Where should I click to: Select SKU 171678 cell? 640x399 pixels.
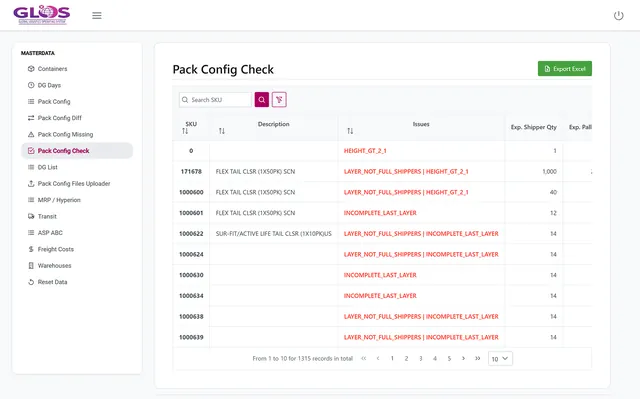[191, 171]
